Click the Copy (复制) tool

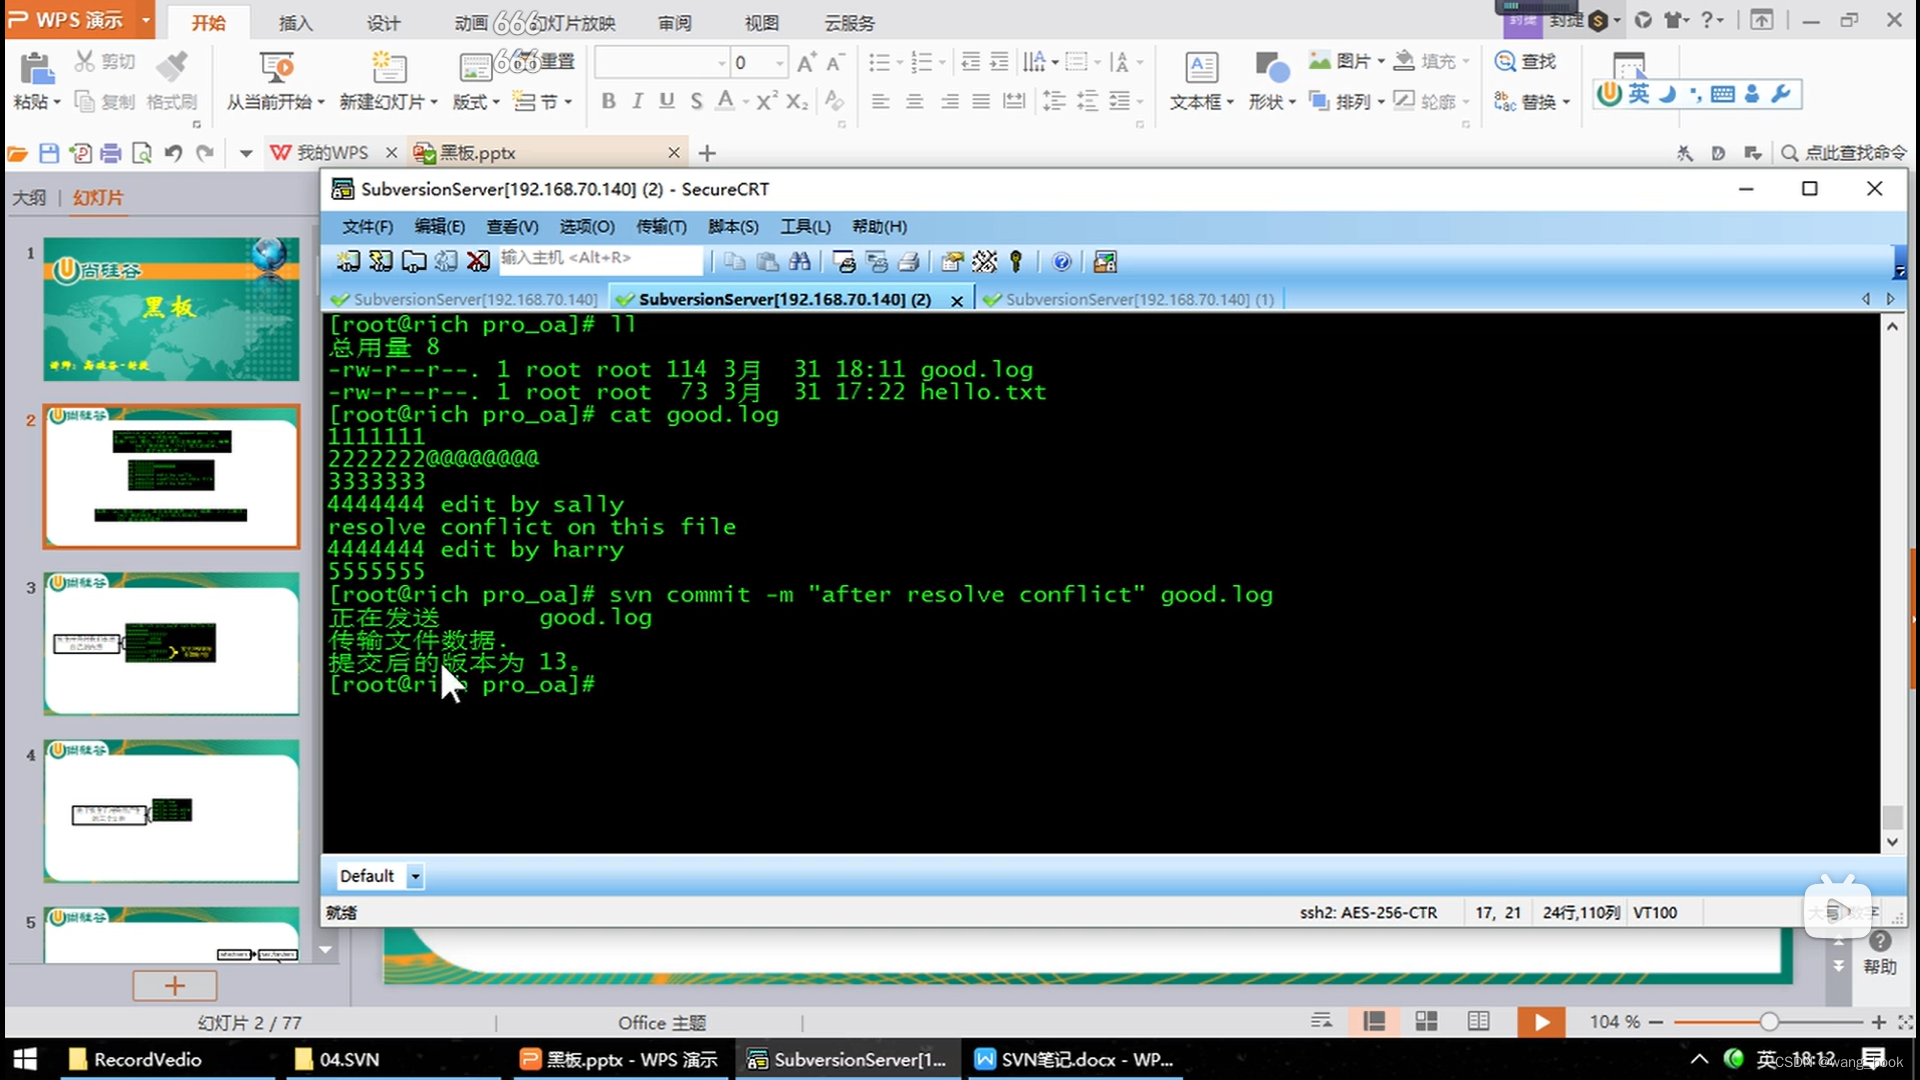coord(104,101)
